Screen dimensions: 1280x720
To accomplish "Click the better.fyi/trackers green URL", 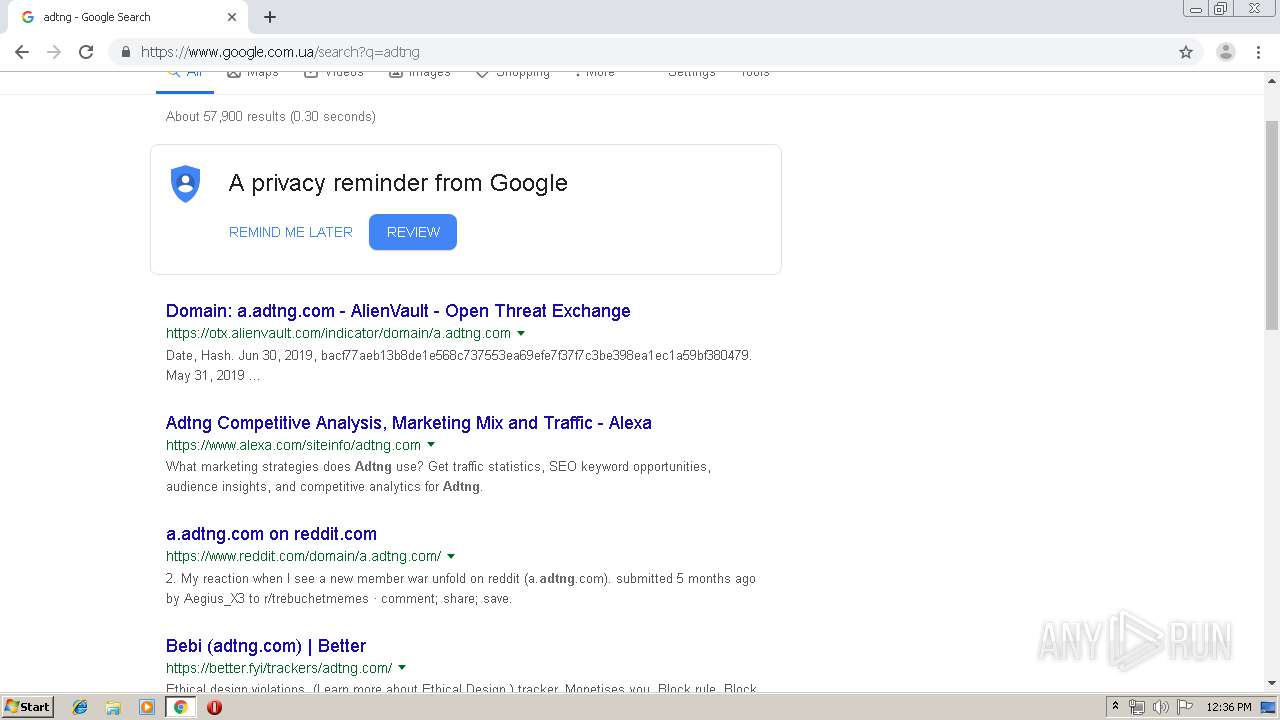I will point(279,668).
